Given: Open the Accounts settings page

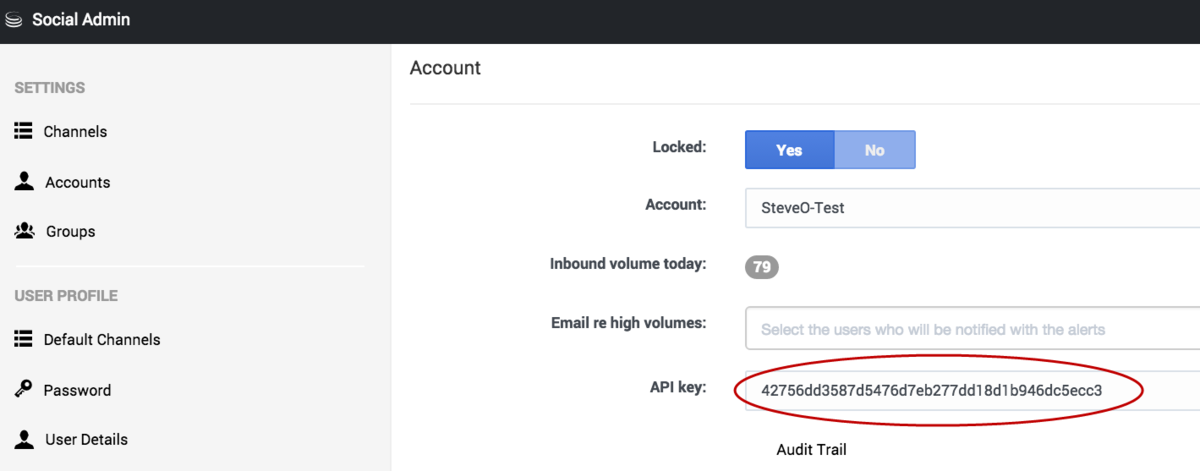Looking at the screenshot, I should point(78,182).
